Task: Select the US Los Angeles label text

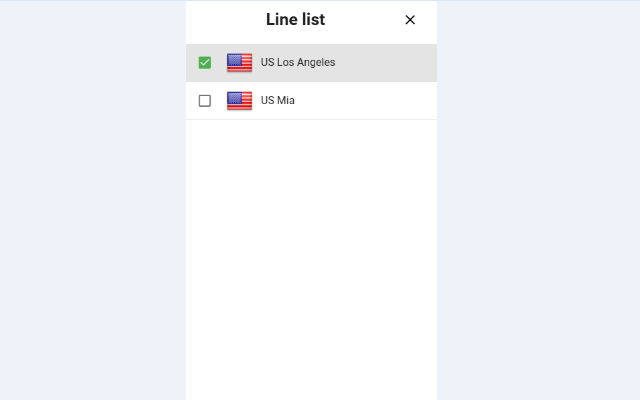Action: click(297, 63)
